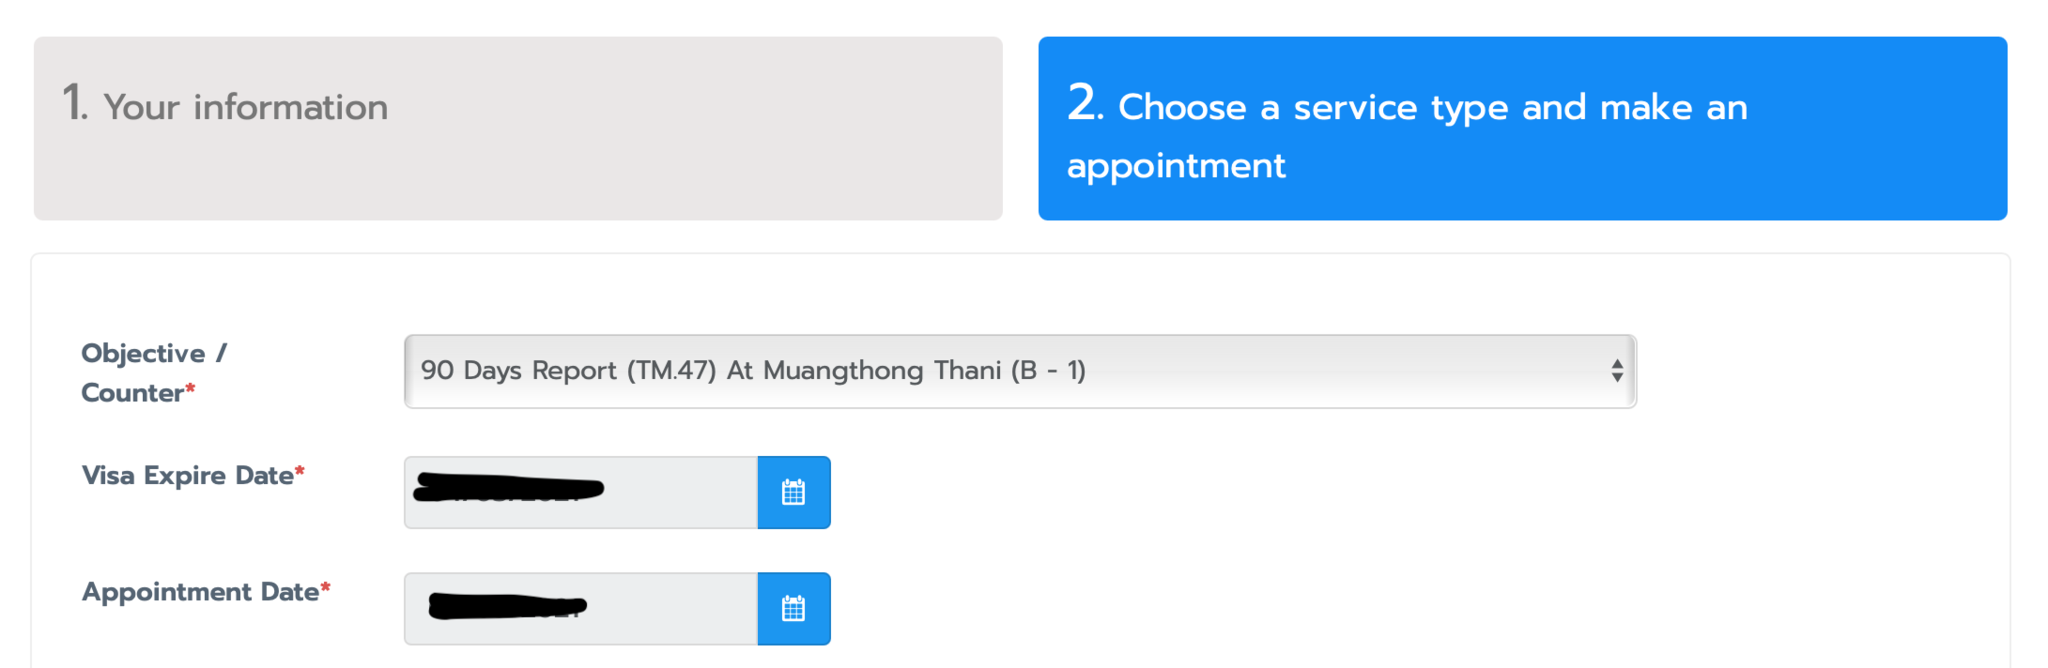The height and width of the screenshot is (668, 2048).
Task: Click the Objective / Counter label
Action: (x=153, y=372)
